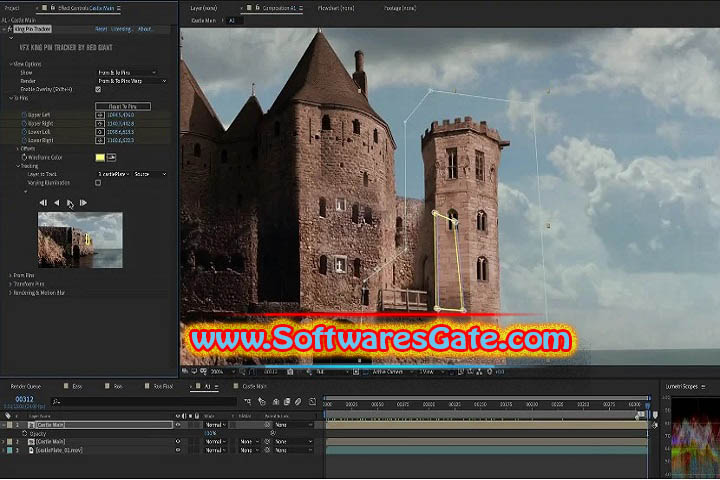Viewport: 720px width, 480px height.
Task: Toggle the Opacity stopwatch on layer 1
Action: [x=24, y=434]
